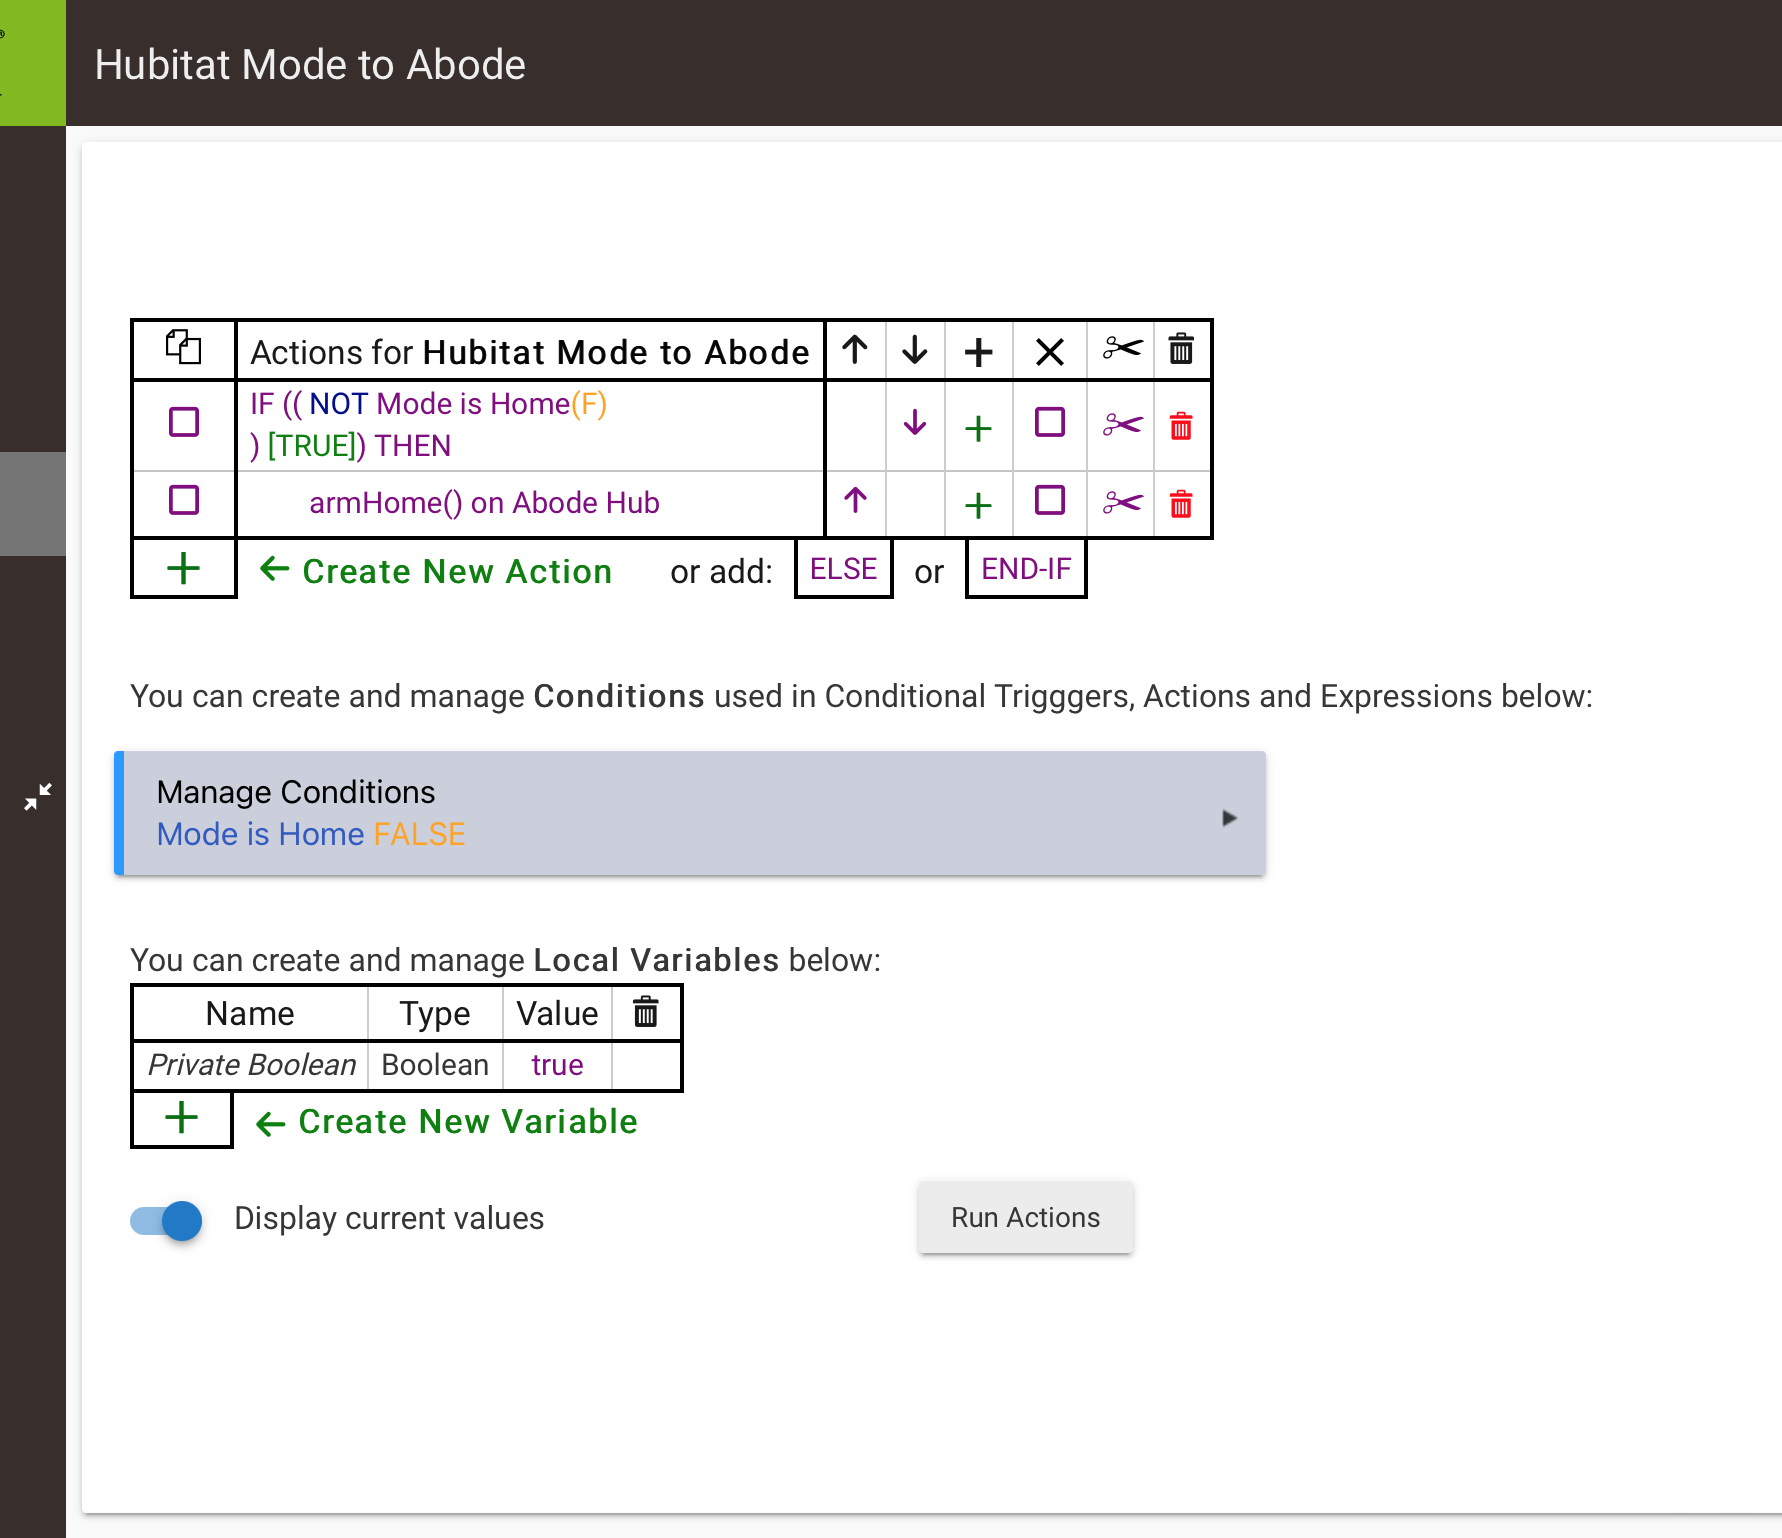Tick the left checkbox of armHome() row
The image size is (1782, 1538).
click(184, 500)
